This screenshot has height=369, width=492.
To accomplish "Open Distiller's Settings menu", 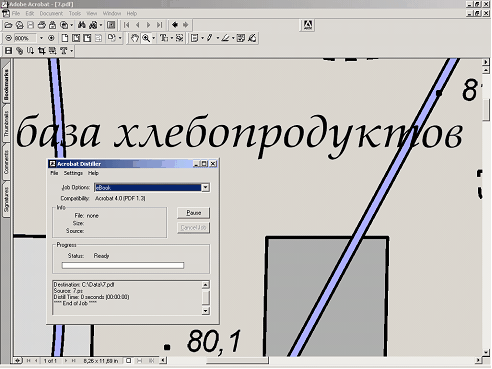I will point(73,173).
